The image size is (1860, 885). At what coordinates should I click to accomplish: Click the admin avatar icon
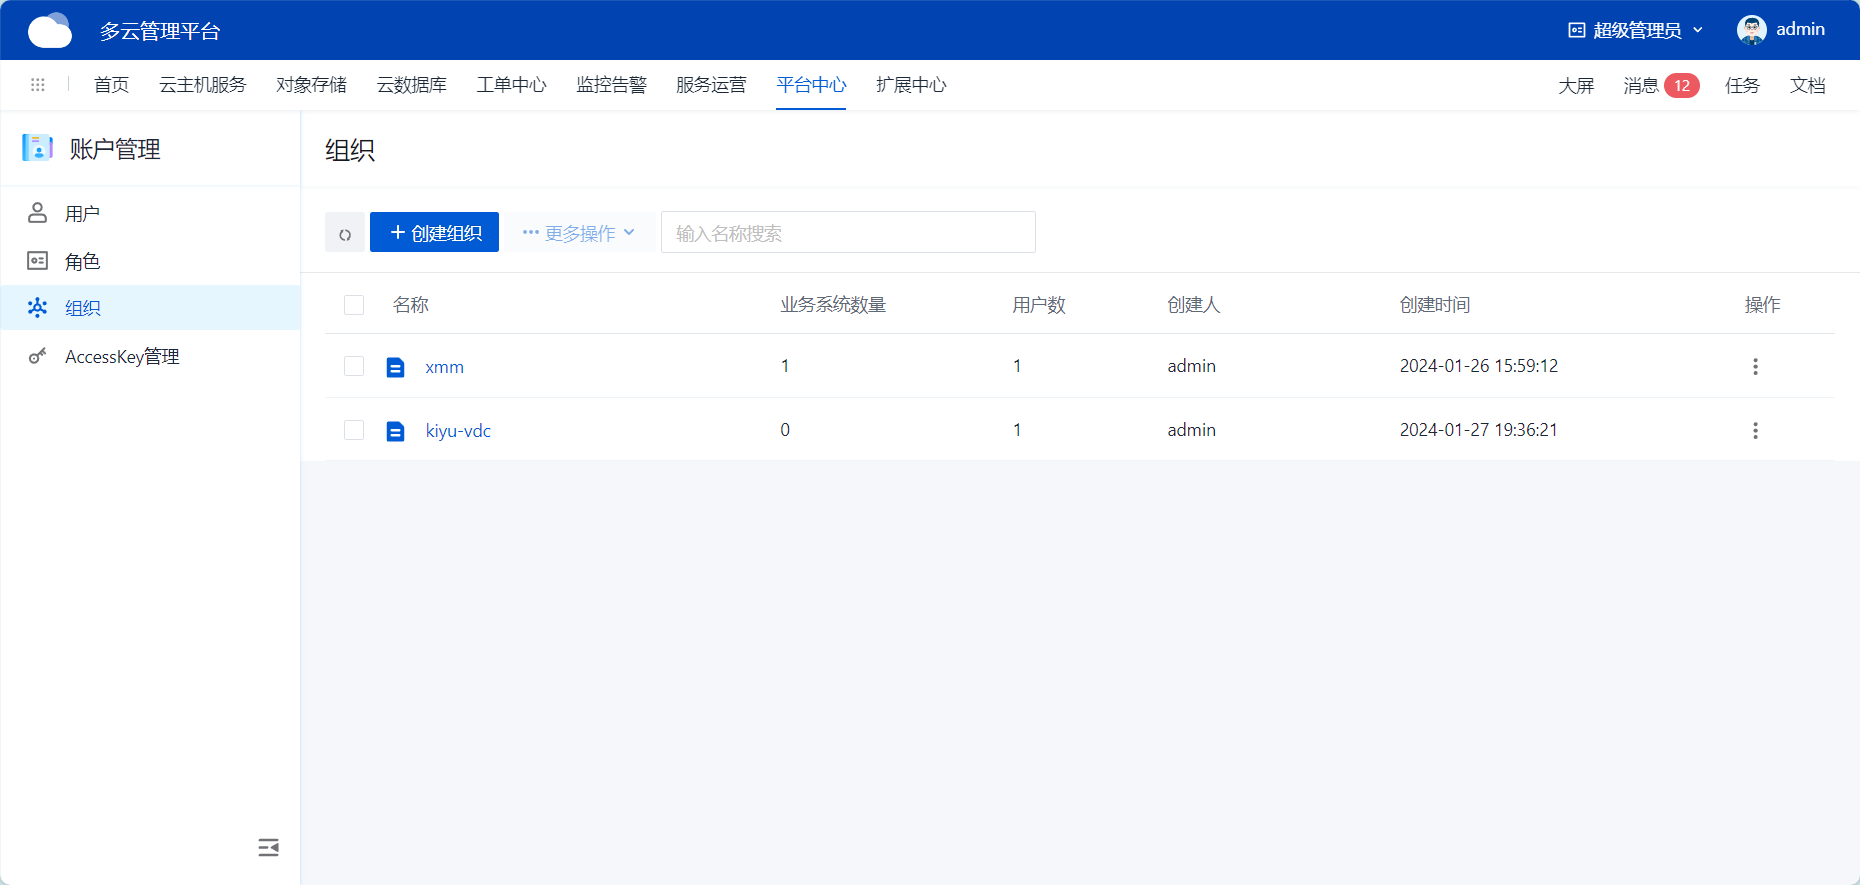pos(1751,30)
